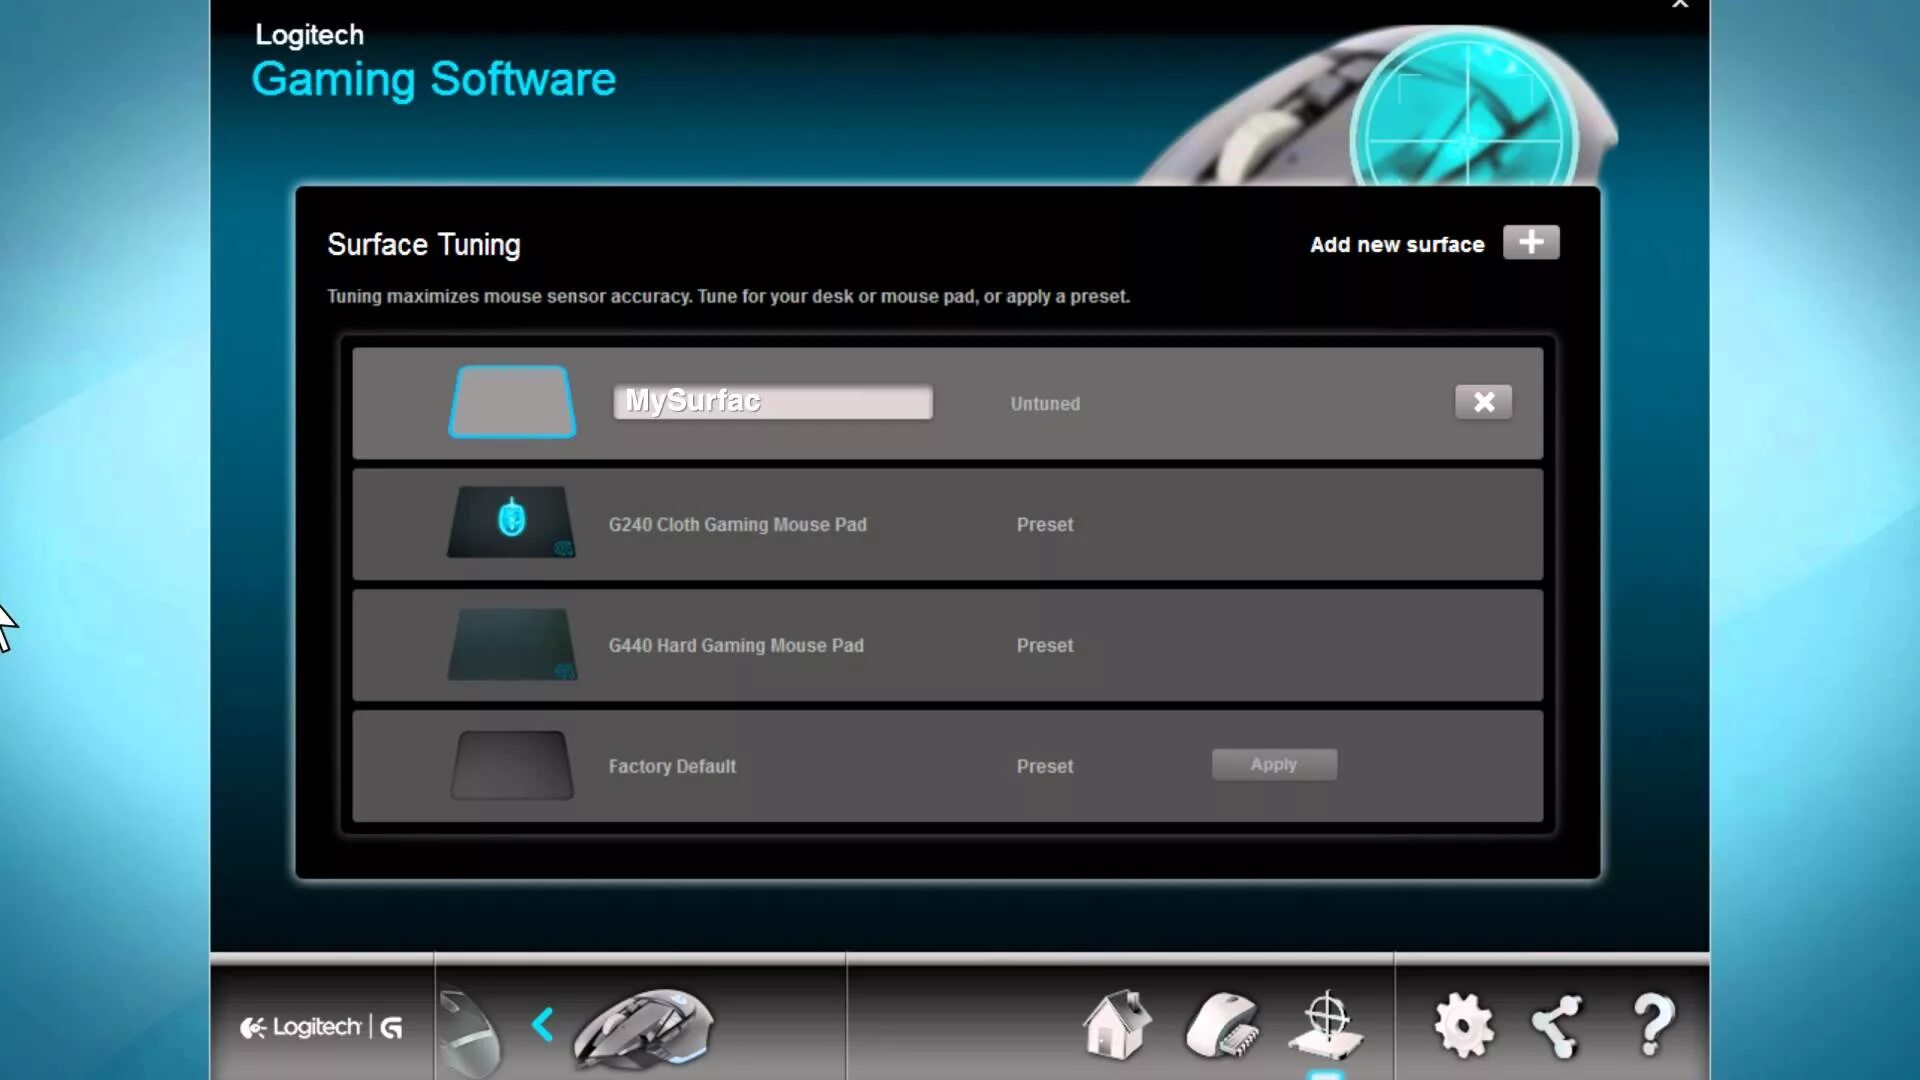Open the Home screen icon
Screen dimensions: 1920x1080
1117,1024
